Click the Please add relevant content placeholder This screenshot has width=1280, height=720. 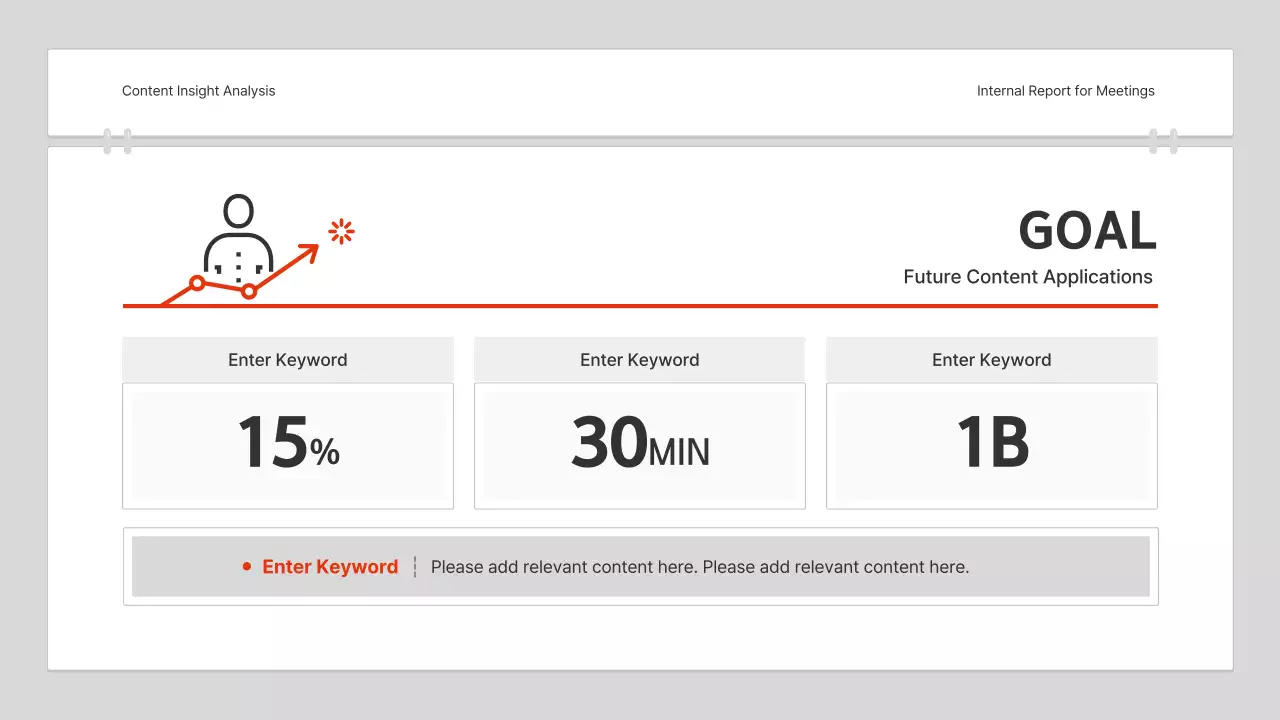pyautogui.click(x=700, y=567)
